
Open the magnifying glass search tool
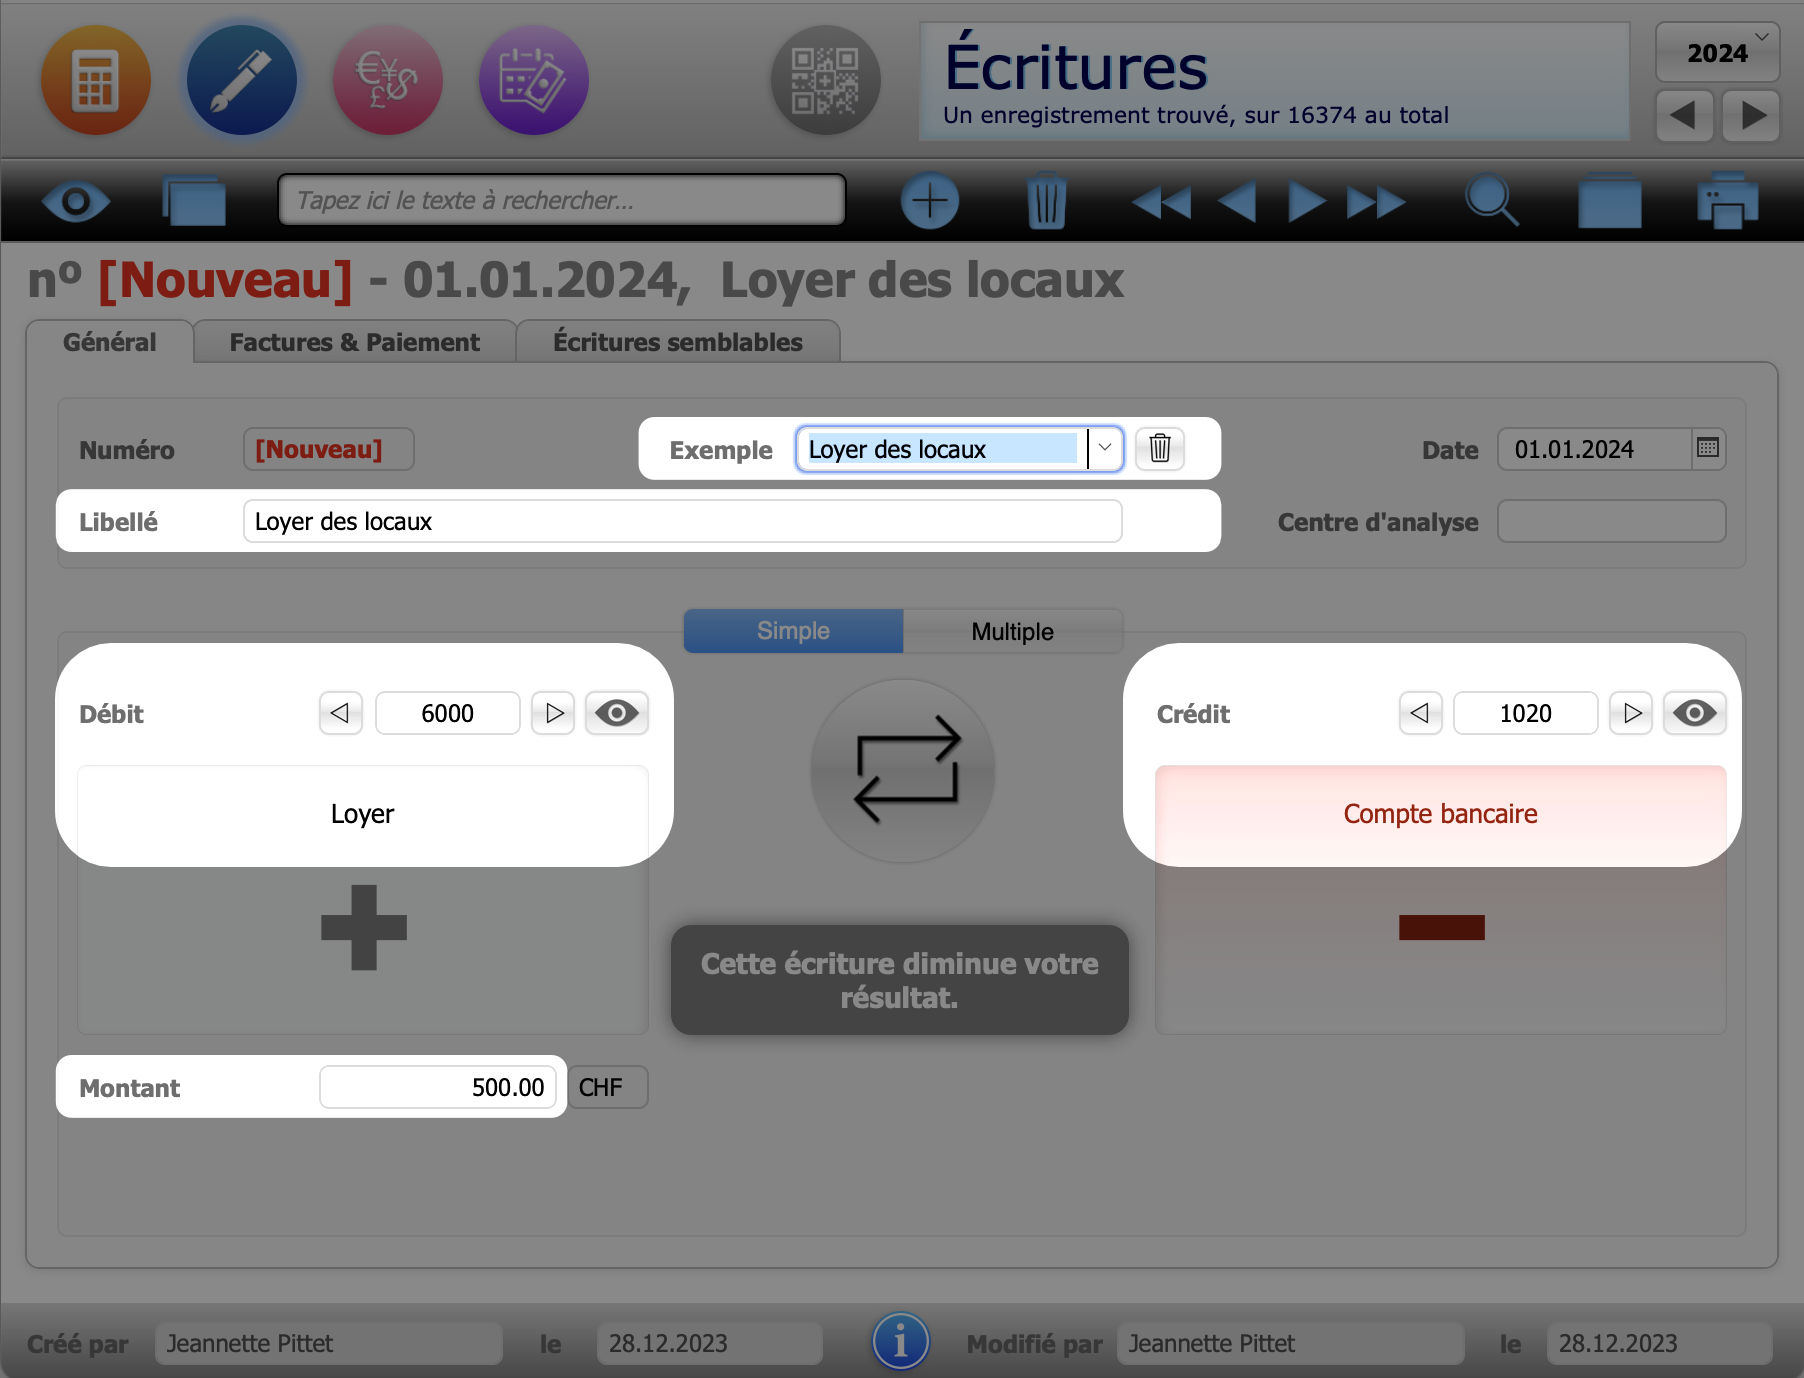(1492, 201)
